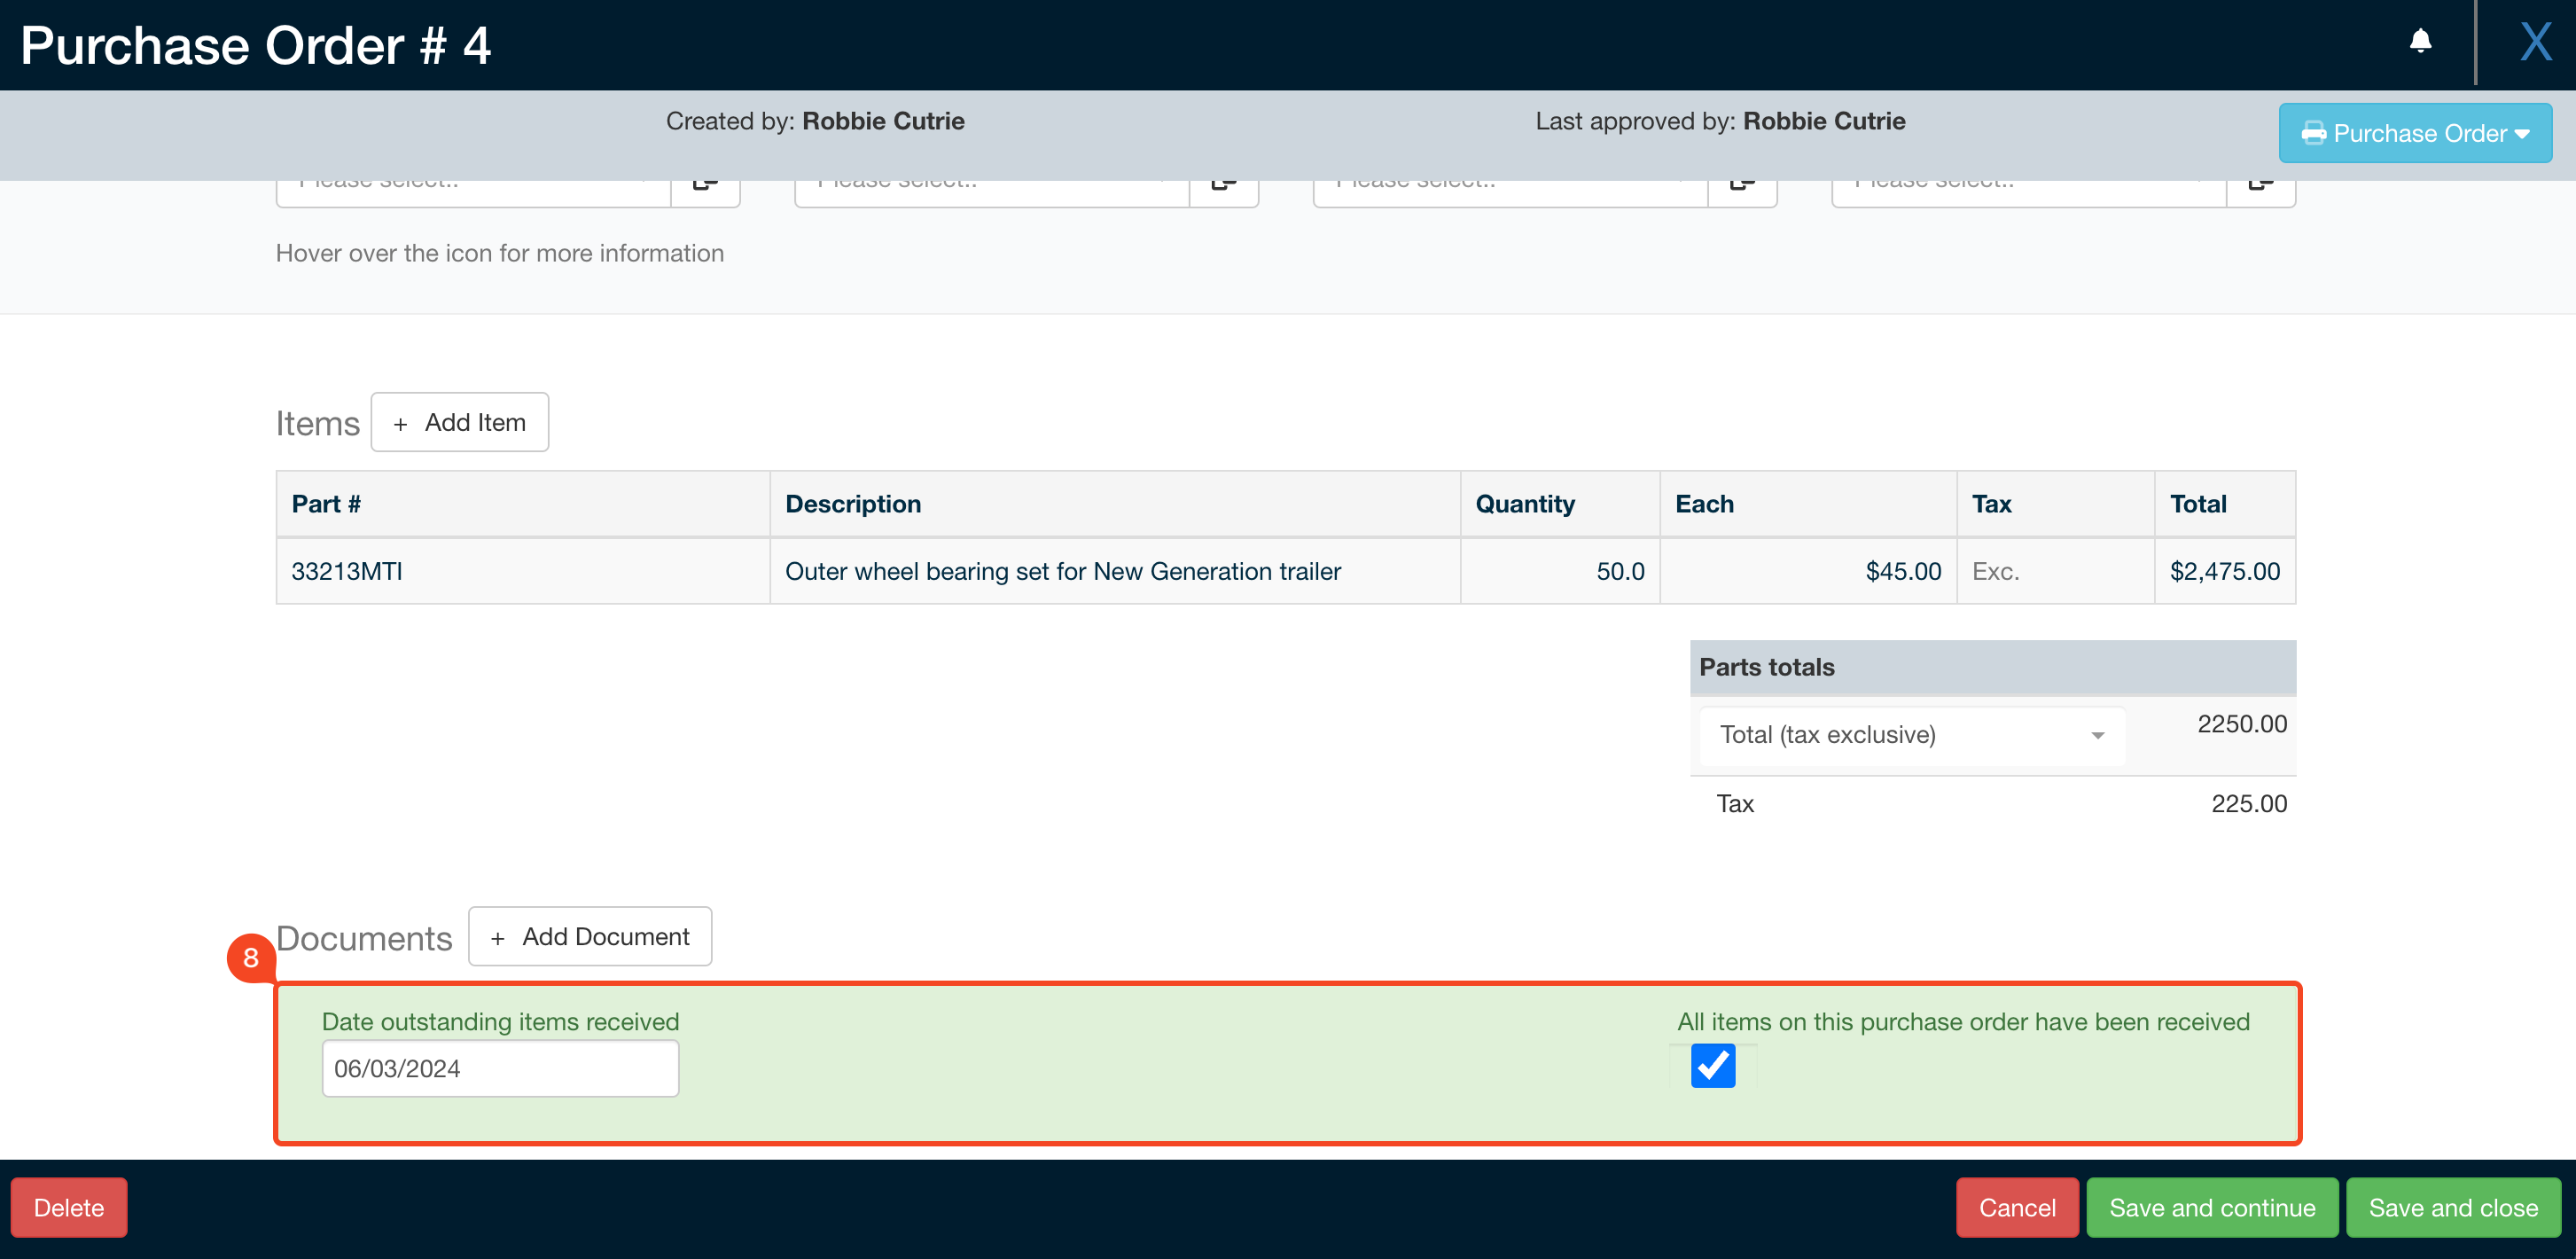2576x1259 pixels.
Task: Click the date field showing 06/03/2024
Action: [500, 1068]
